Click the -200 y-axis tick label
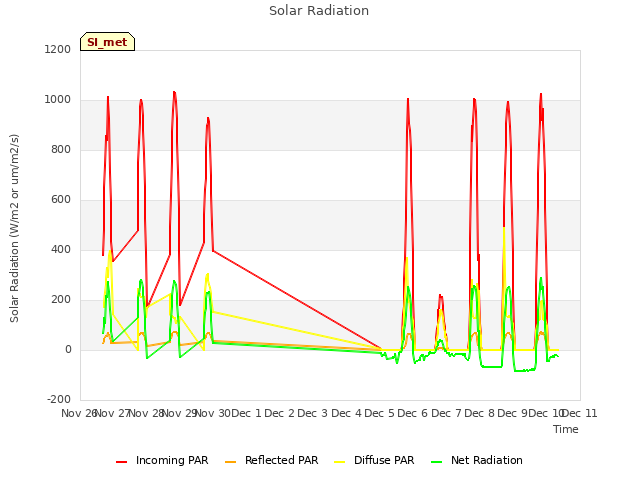Screen dimensions: 640x480 (59, 399)
